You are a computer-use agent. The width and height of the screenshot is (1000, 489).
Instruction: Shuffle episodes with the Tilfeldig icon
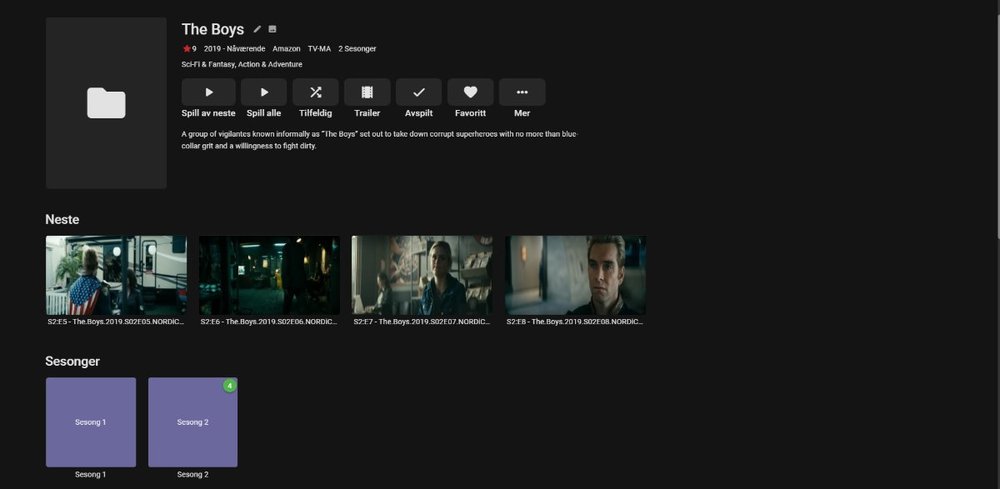coord(316,92)
